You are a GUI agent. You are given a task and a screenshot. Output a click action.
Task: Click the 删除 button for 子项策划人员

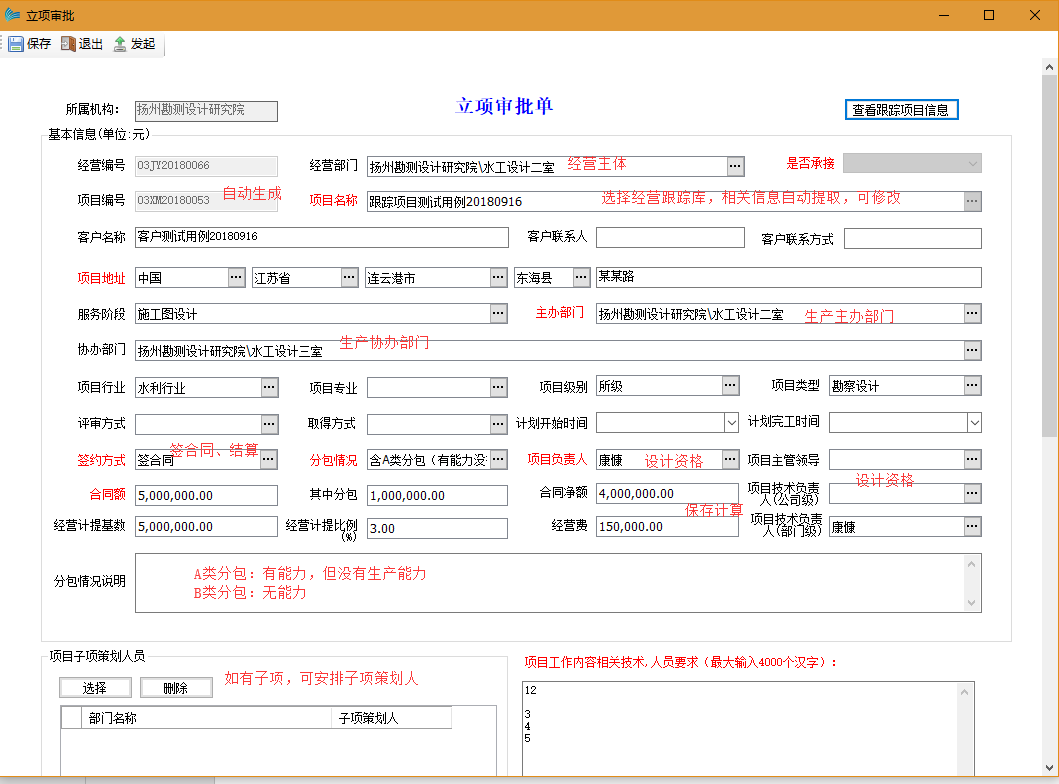[176, 687]
